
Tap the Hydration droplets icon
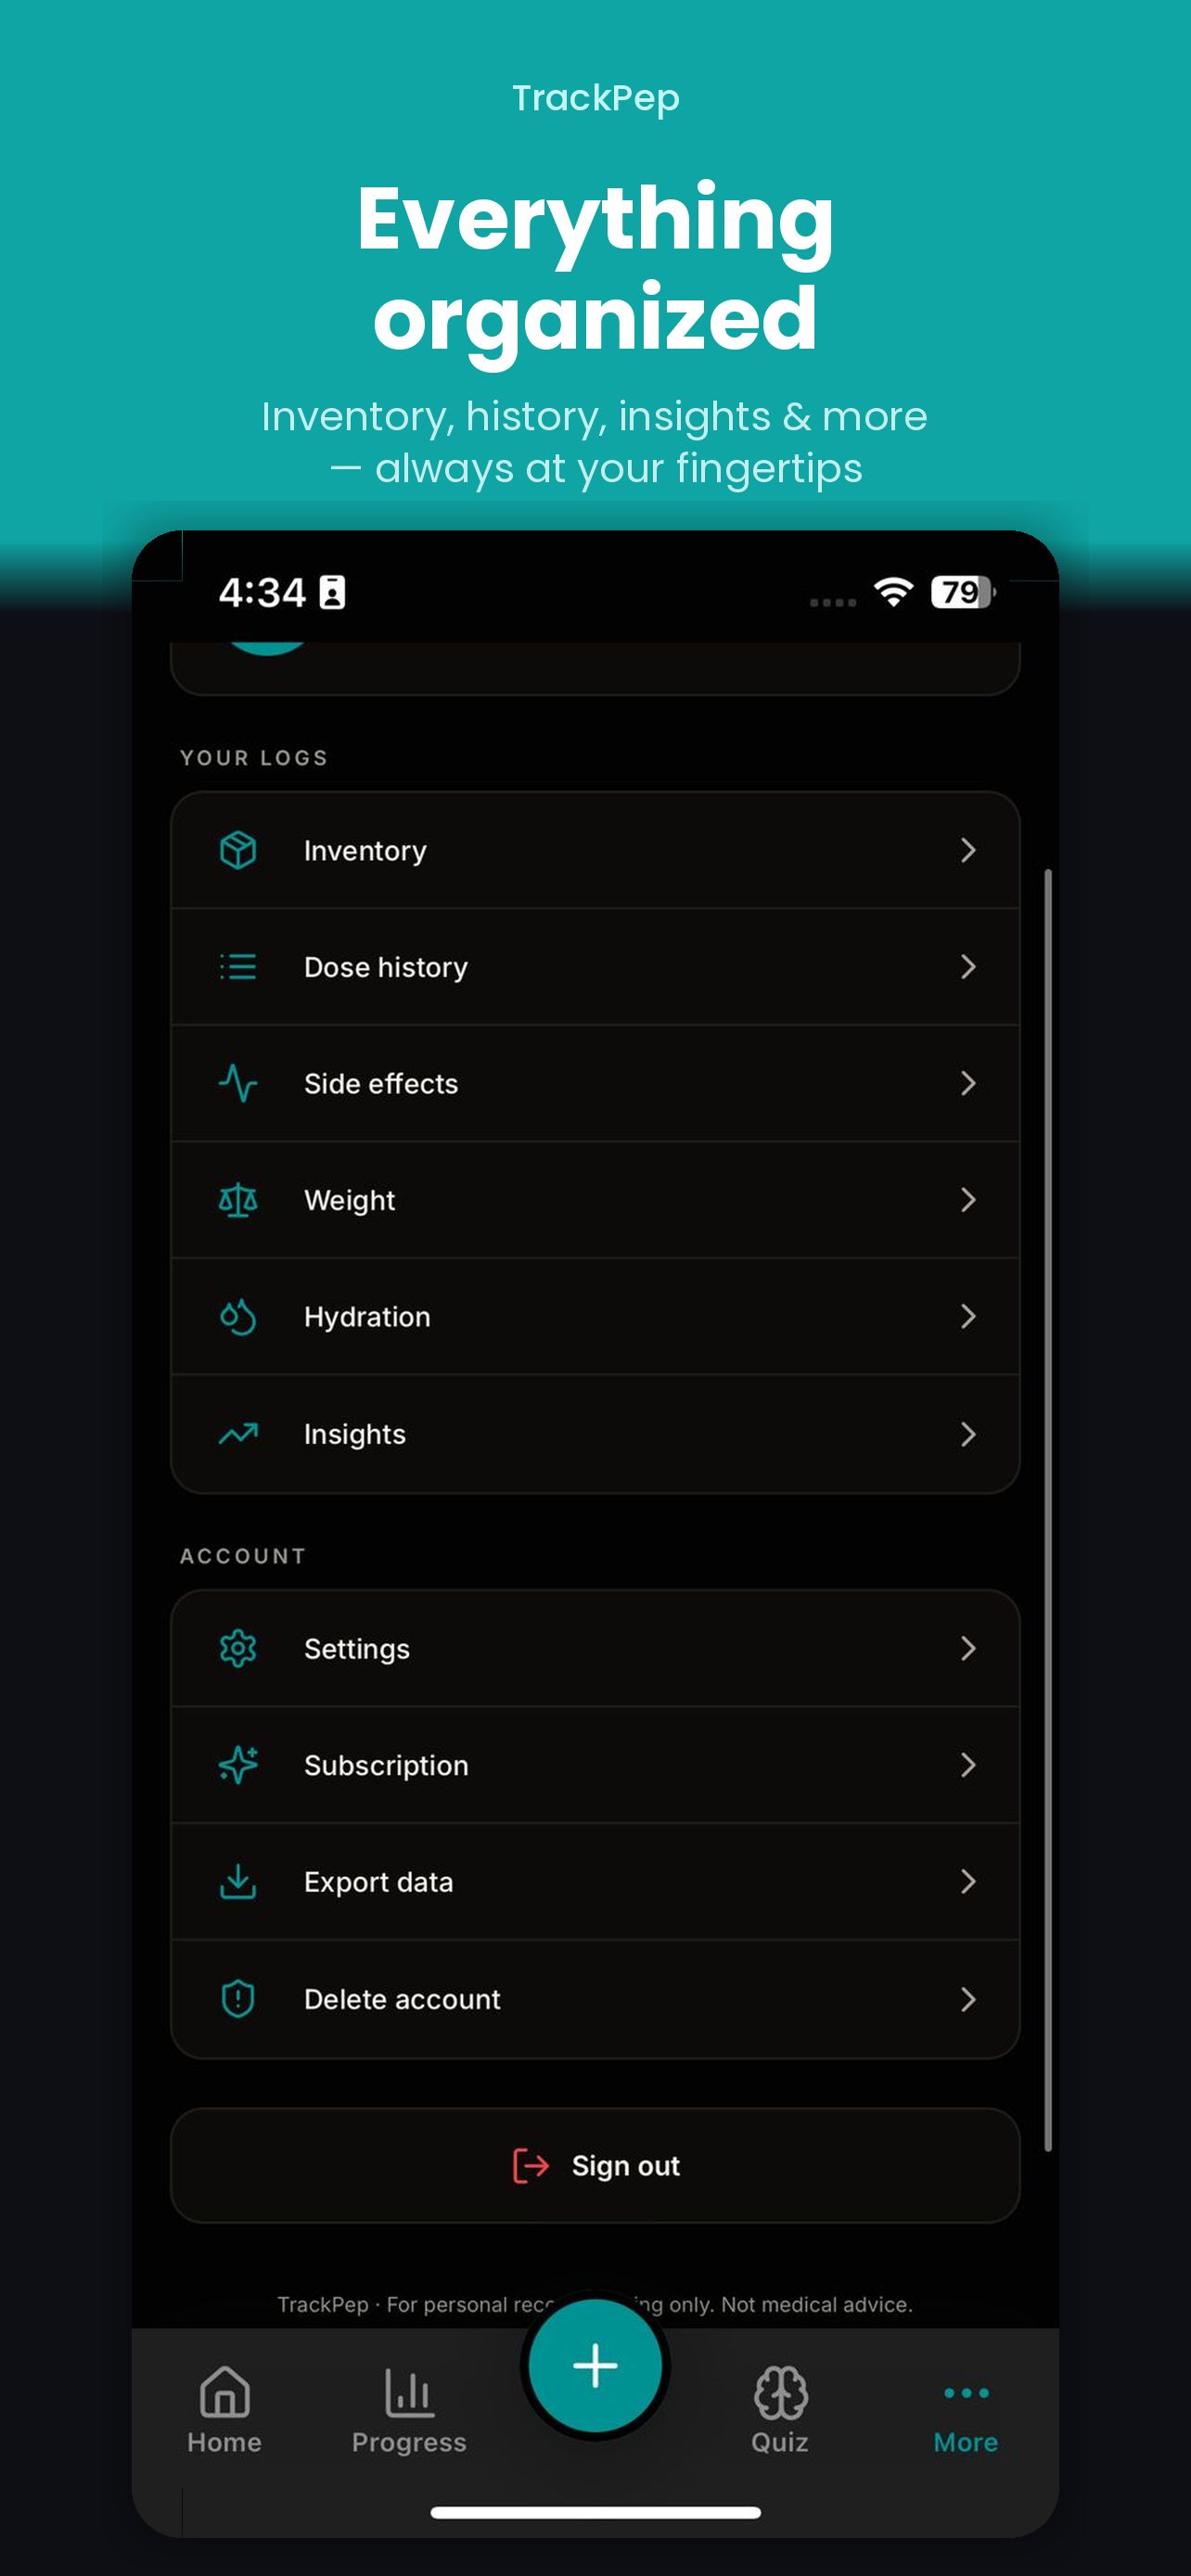point(238,1316)
